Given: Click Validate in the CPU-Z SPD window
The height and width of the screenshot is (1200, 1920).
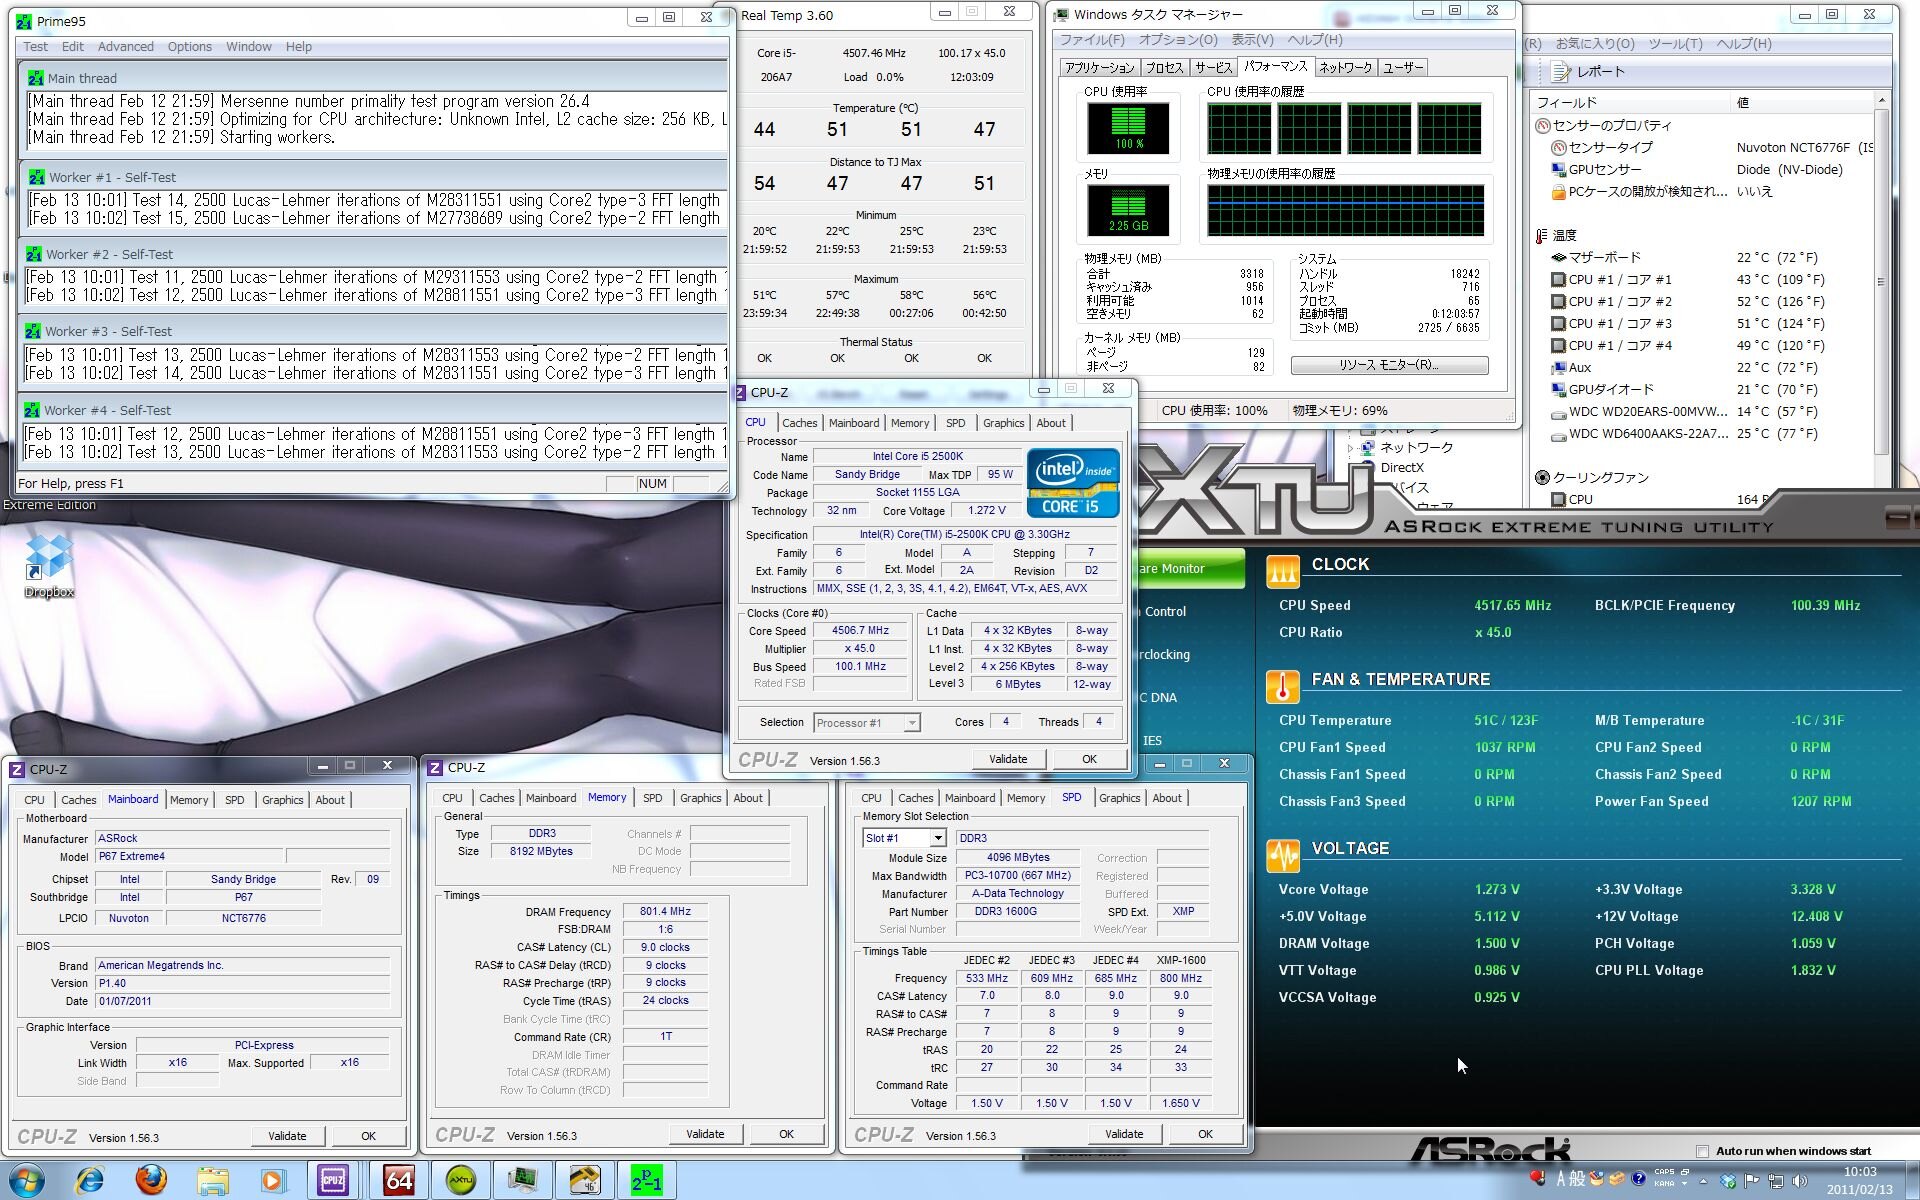Looking at the screenshot, I should [x=1123, y=1134].
